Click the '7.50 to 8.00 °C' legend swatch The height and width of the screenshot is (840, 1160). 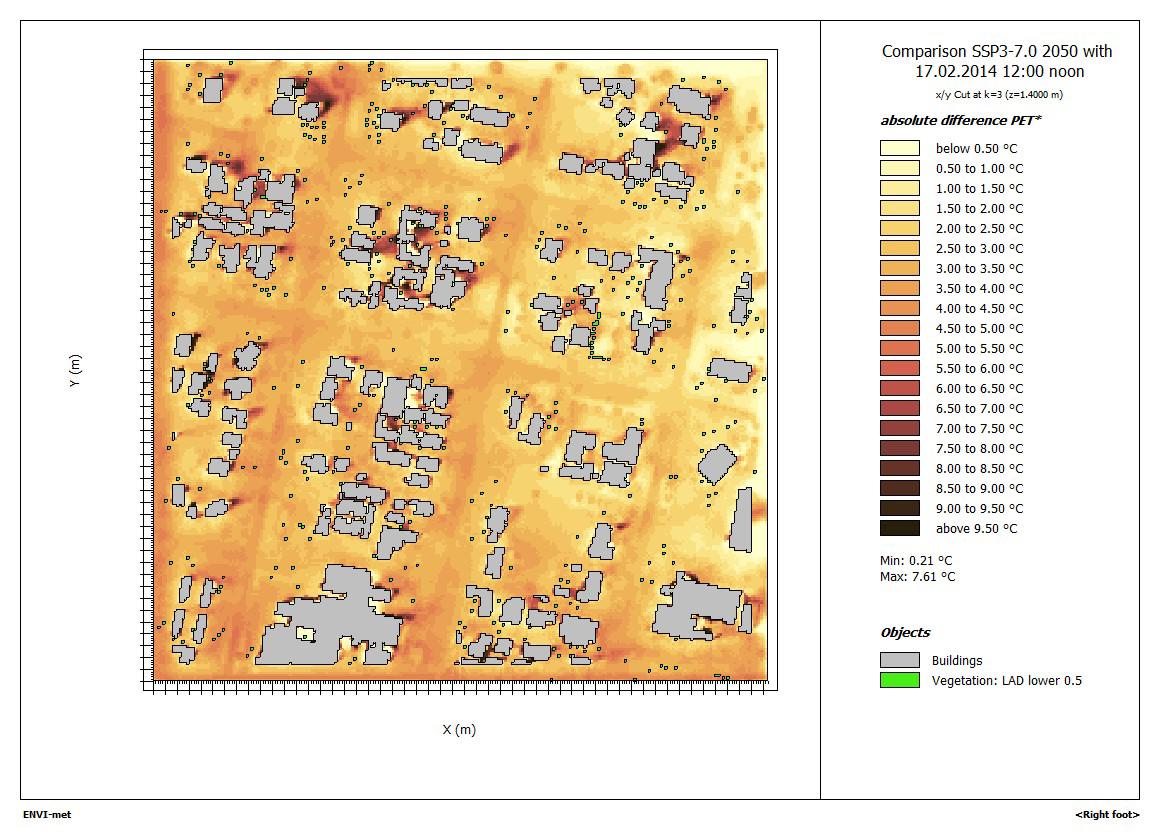(x=900, y=448)
